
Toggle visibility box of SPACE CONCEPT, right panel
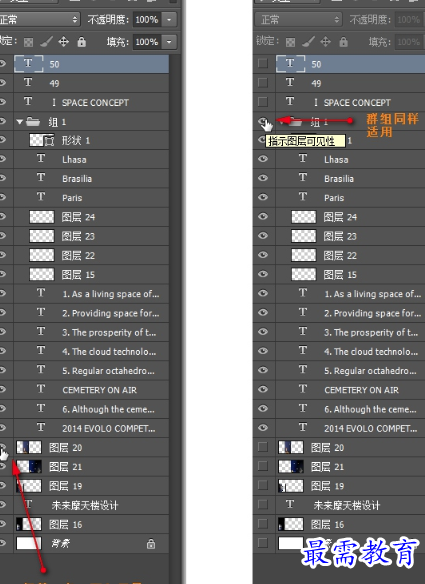tap(263, 102)
